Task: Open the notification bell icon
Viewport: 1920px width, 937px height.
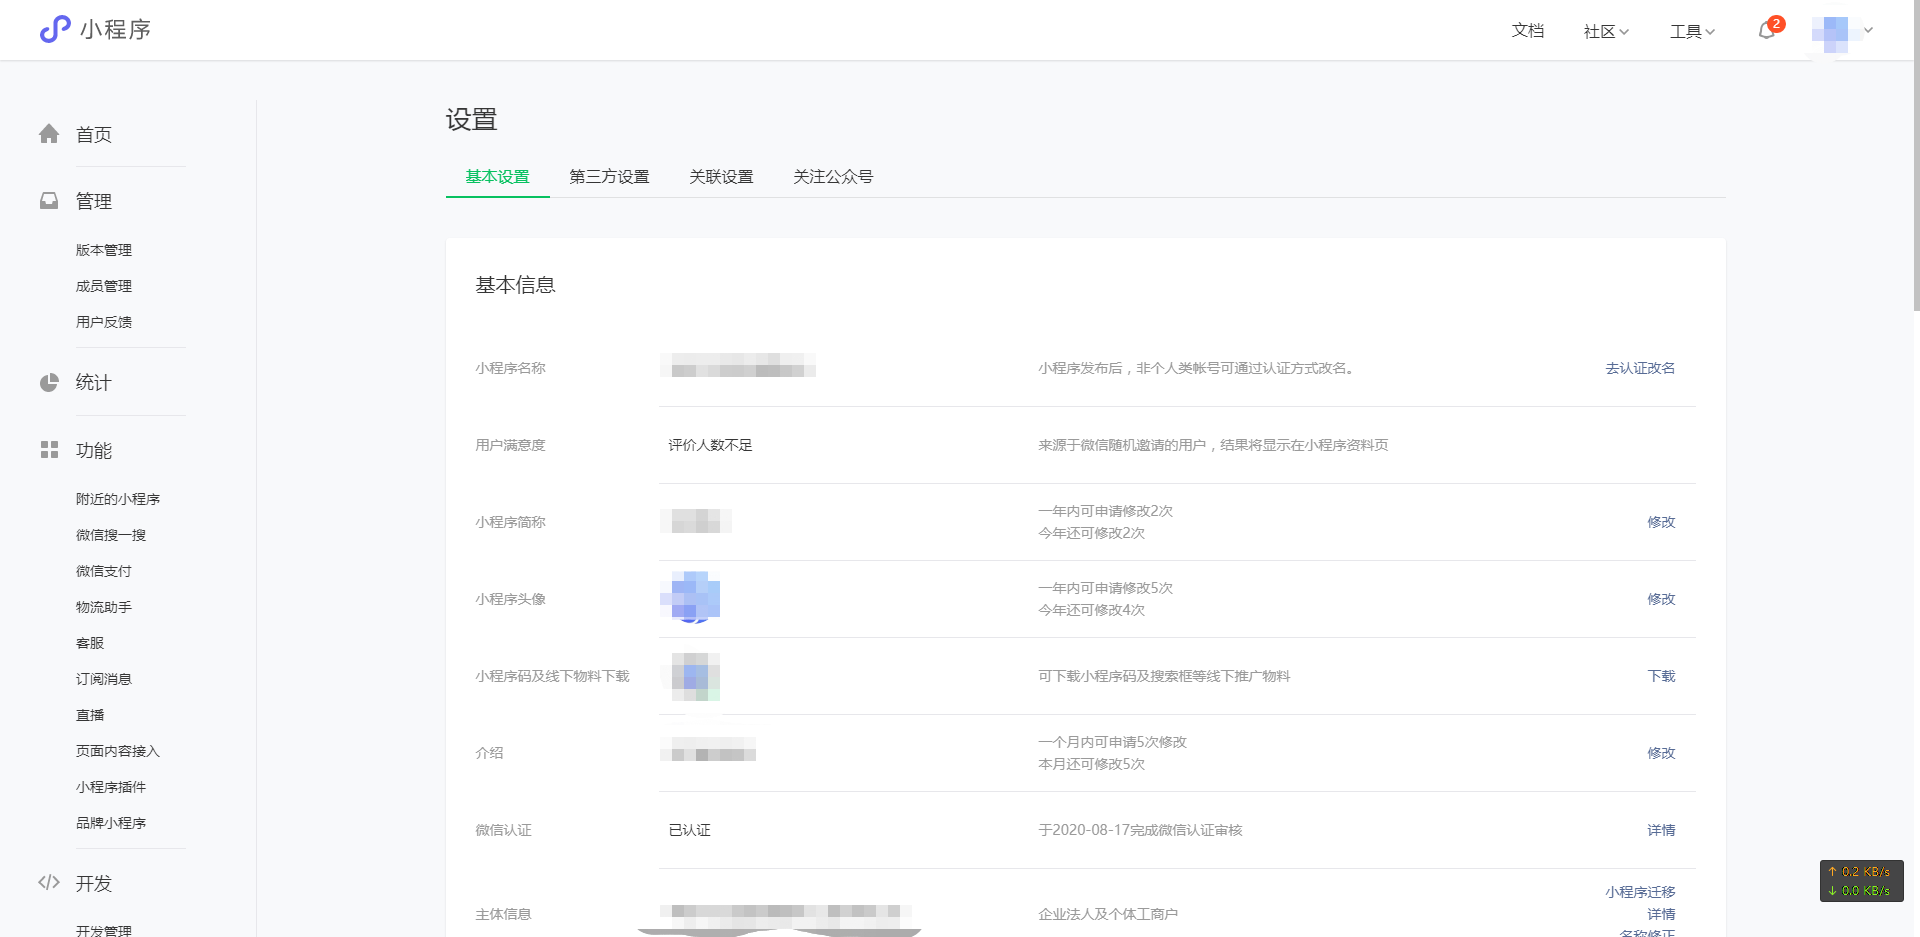Action: 1767,31
